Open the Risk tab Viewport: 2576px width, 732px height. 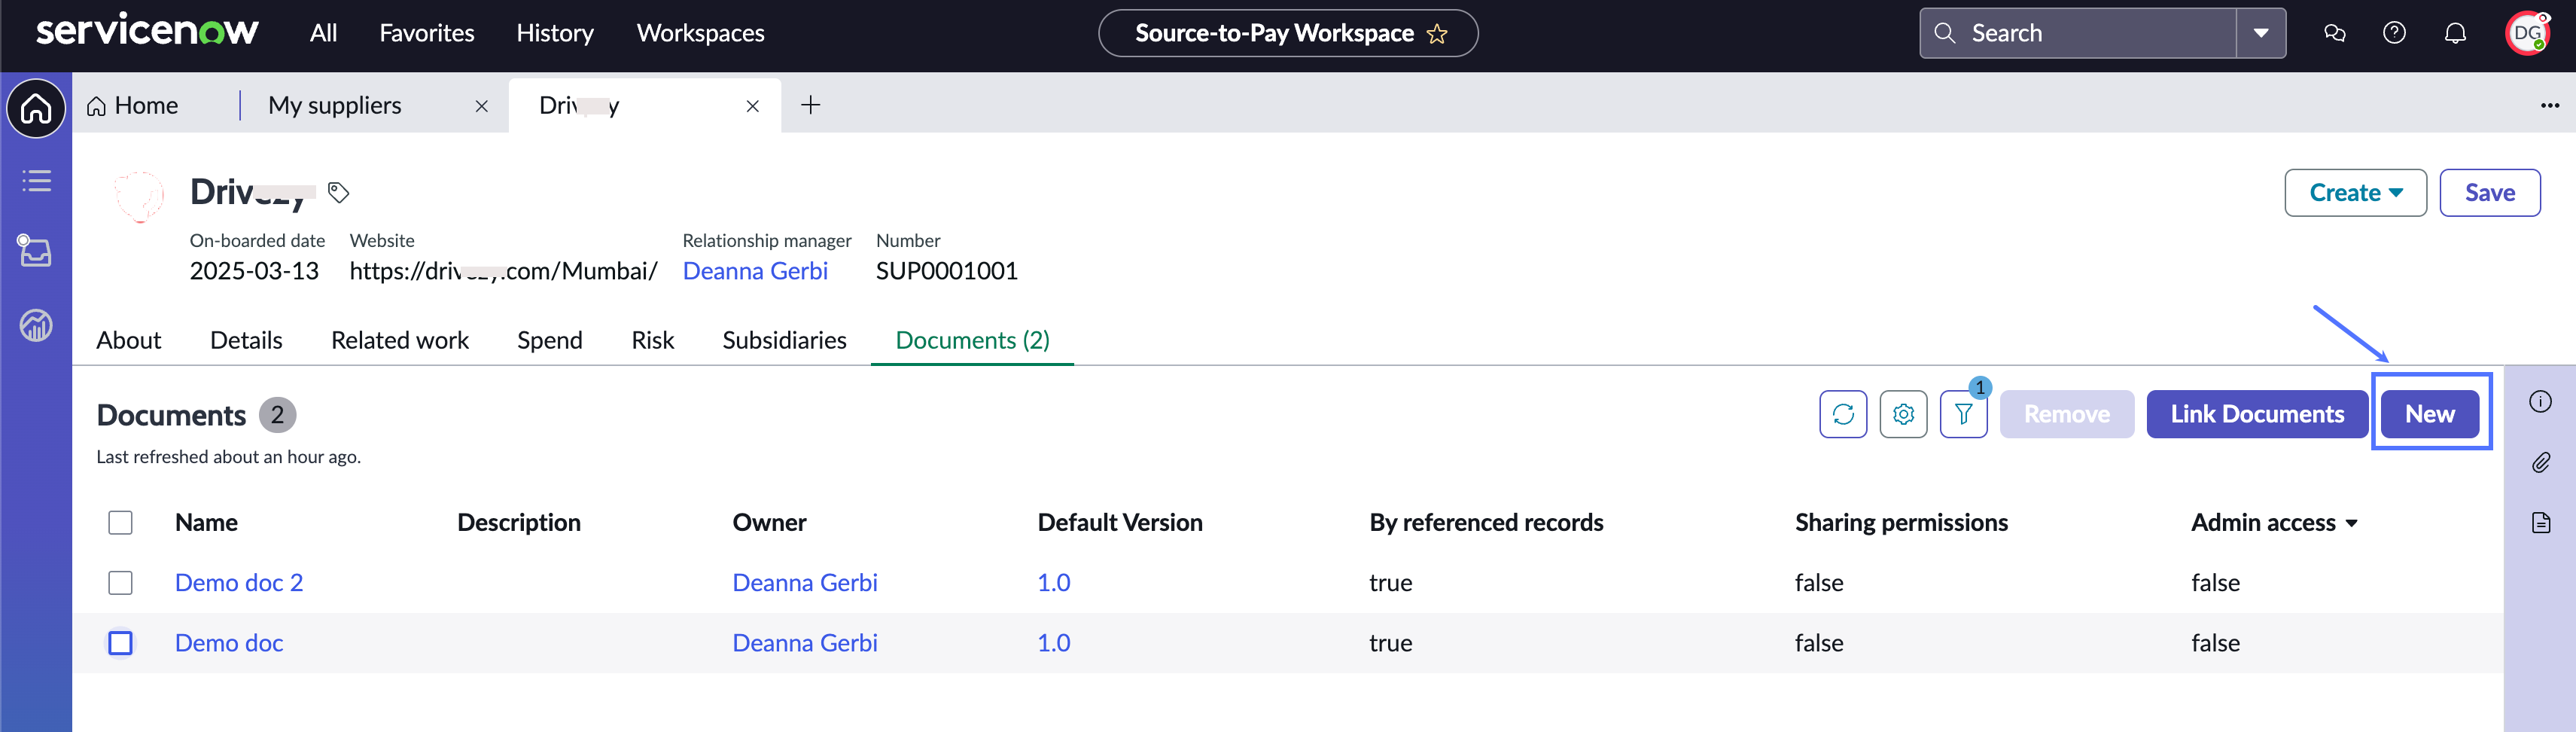click(x=653, y=340)
